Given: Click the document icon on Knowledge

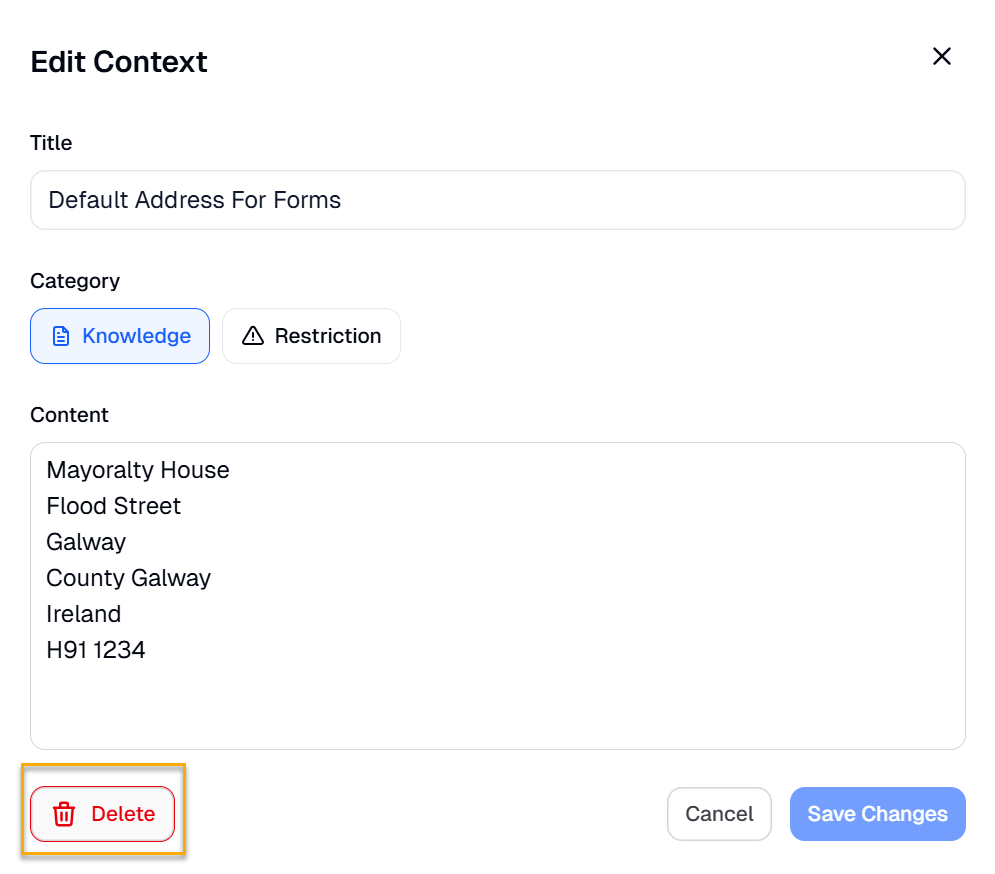Looking at the screenshot, I should pyautogui.click(x=61, y=336).
